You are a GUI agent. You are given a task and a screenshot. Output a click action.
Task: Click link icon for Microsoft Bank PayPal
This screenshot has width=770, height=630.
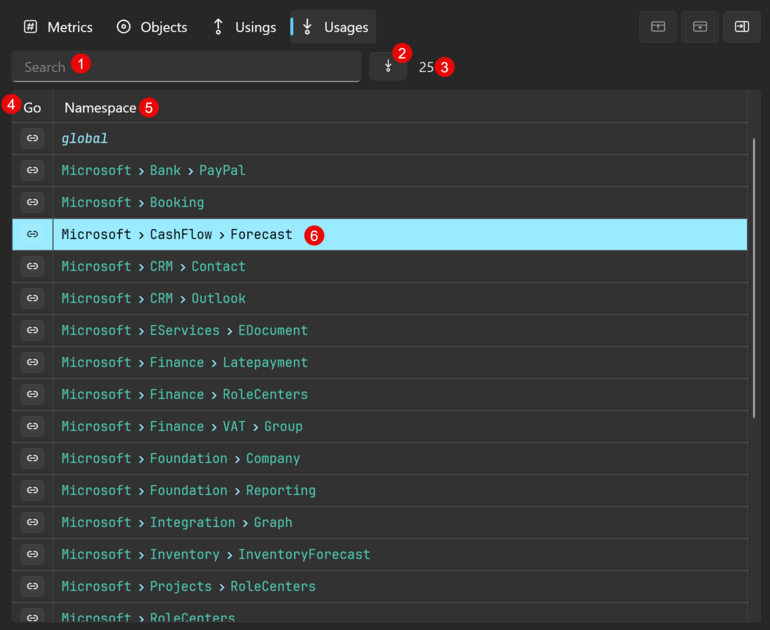coord(32,170)
